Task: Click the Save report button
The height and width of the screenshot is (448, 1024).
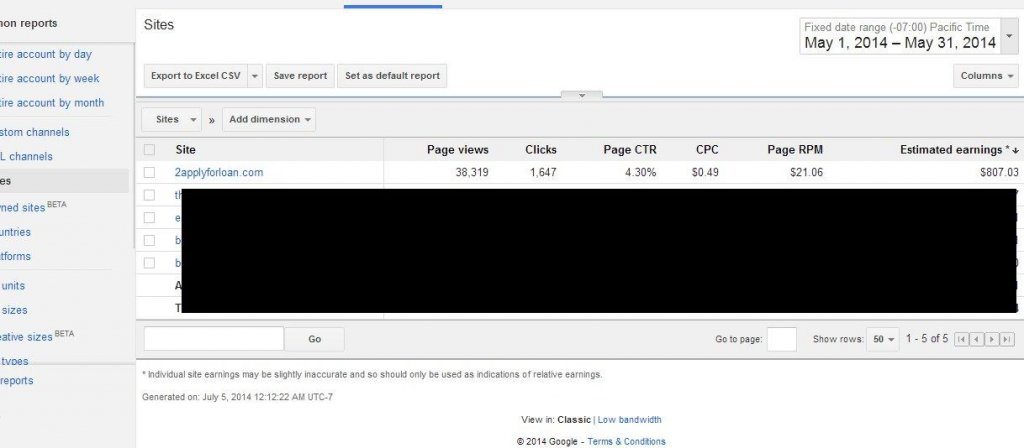Action: point(300,76)
